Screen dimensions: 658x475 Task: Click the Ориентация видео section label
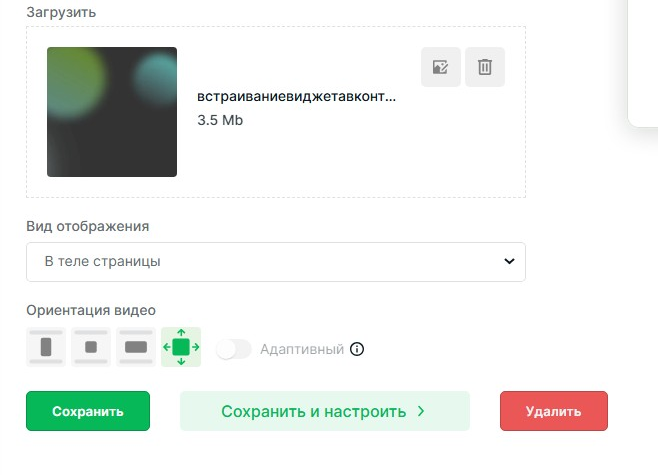91,311
